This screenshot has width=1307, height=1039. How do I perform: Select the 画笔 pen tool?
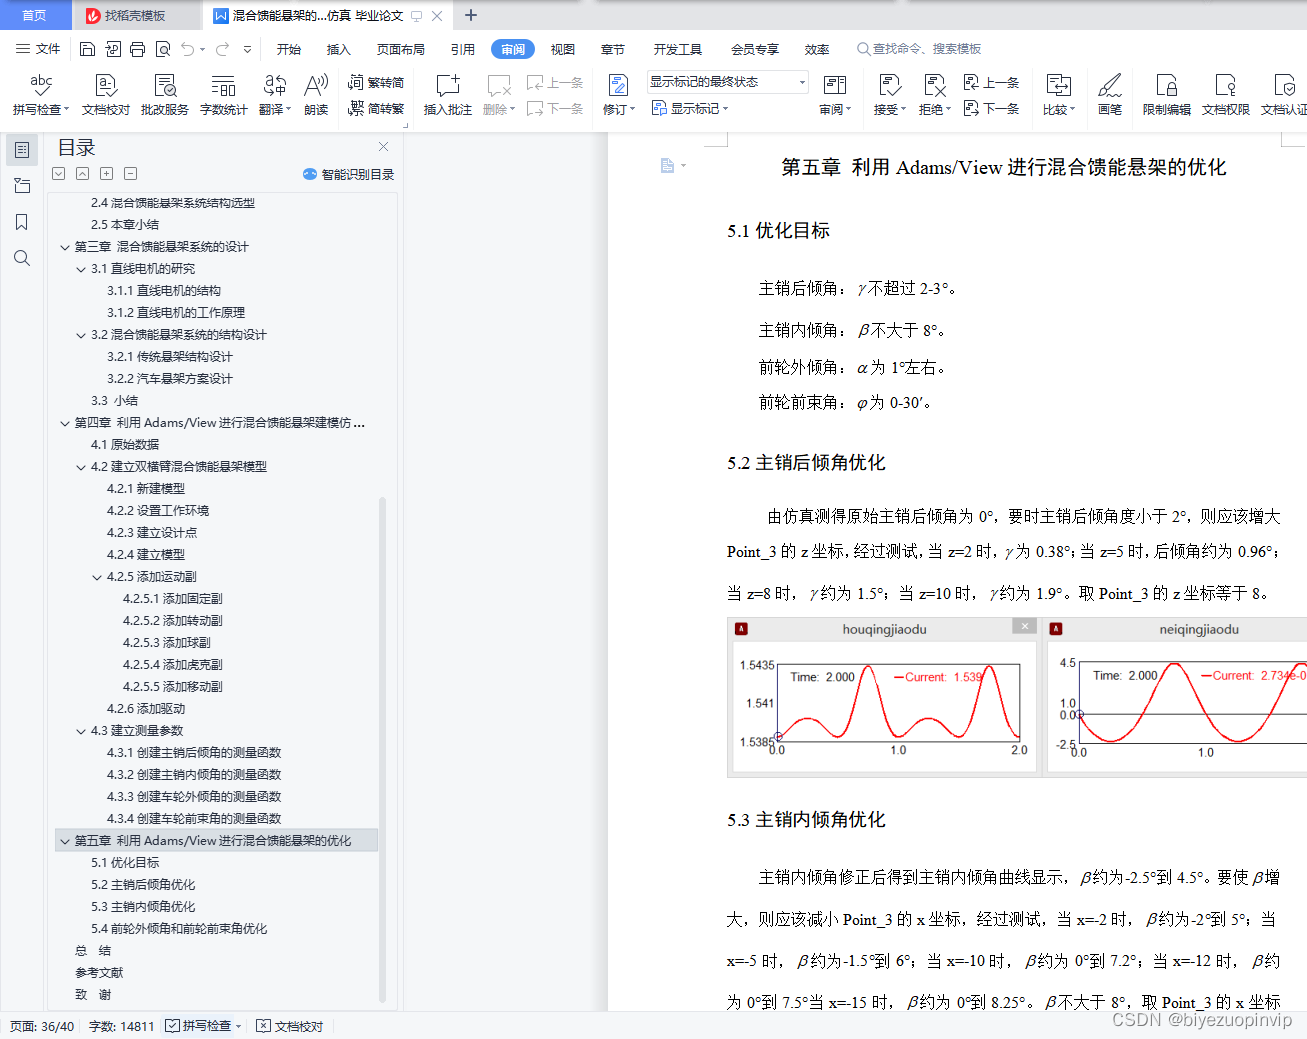tap(1109, 95)
